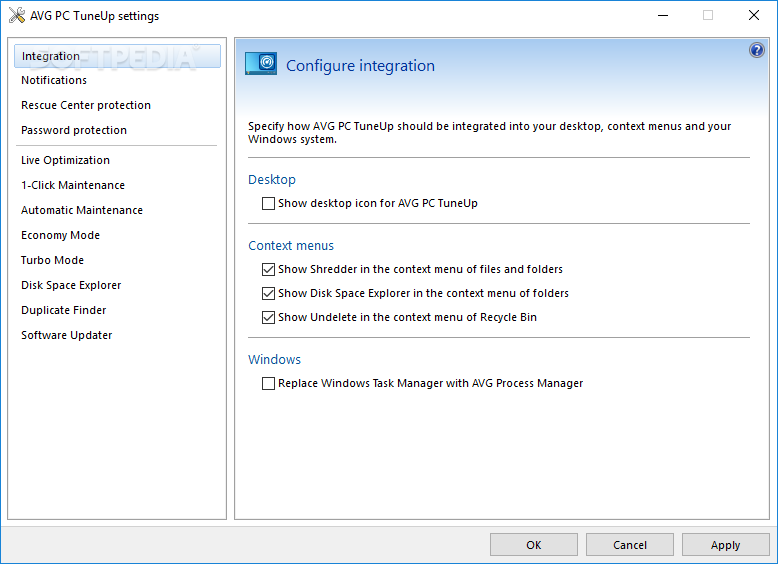Open Disk Space Explorer settings

pos(71,285)
